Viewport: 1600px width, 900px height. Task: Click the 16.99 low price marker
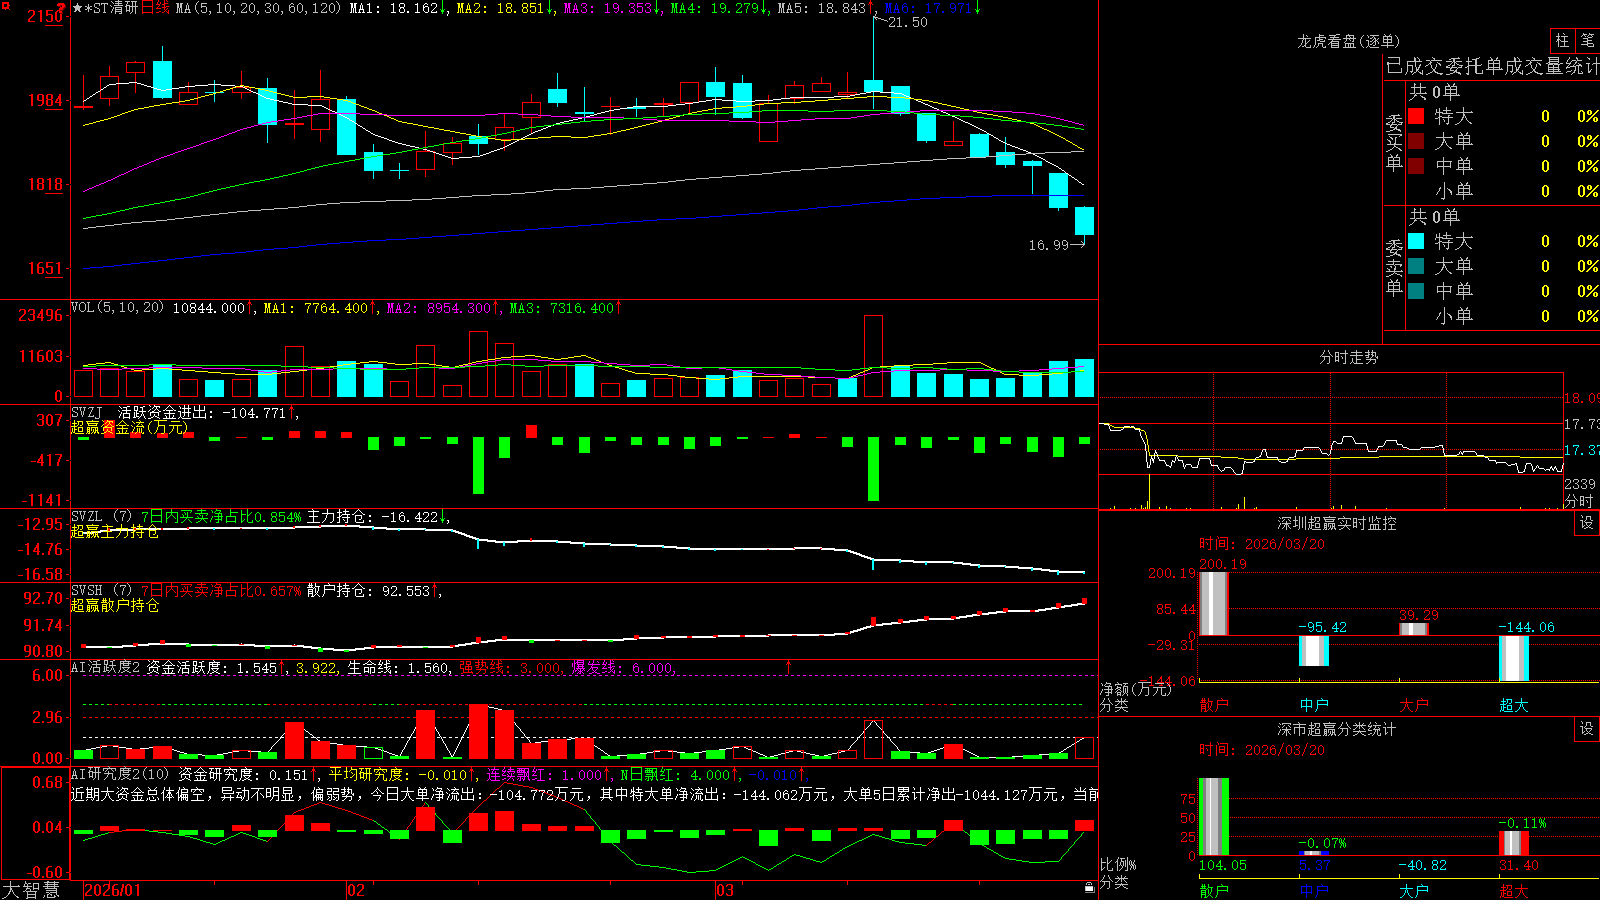pyautogui.click(x=1048, y=245)
